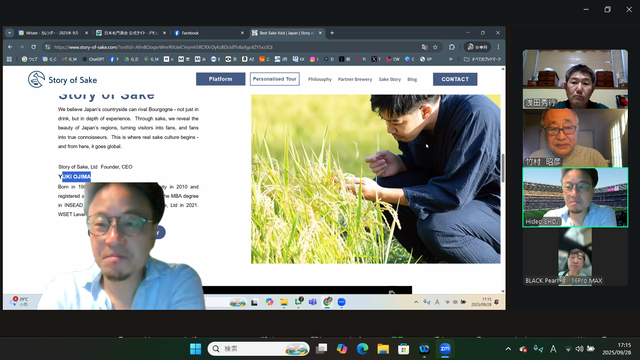This screenshot has height=360, width=640.
Task: Open the apps grid in bookmarks bar
Action: (x=9, y=59)
